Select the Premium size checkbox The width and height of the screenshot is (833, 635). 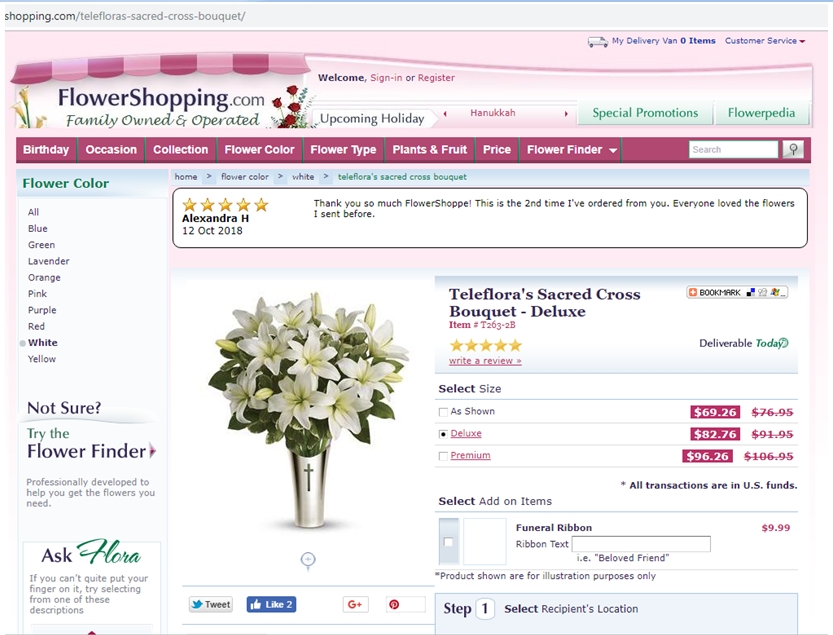444,456
